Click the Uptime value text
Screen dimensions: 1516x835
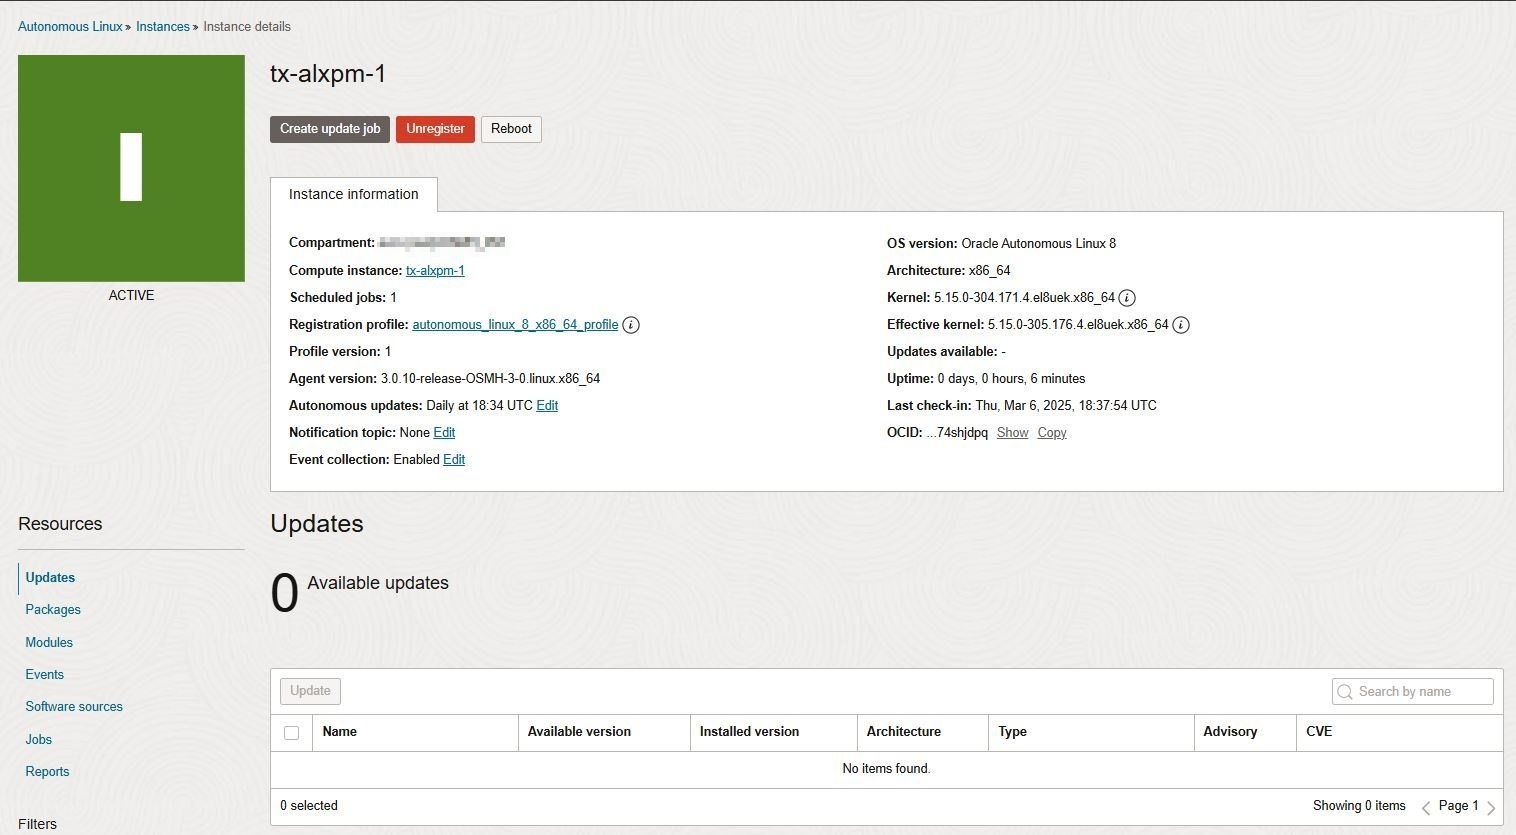coord(1011,379)
